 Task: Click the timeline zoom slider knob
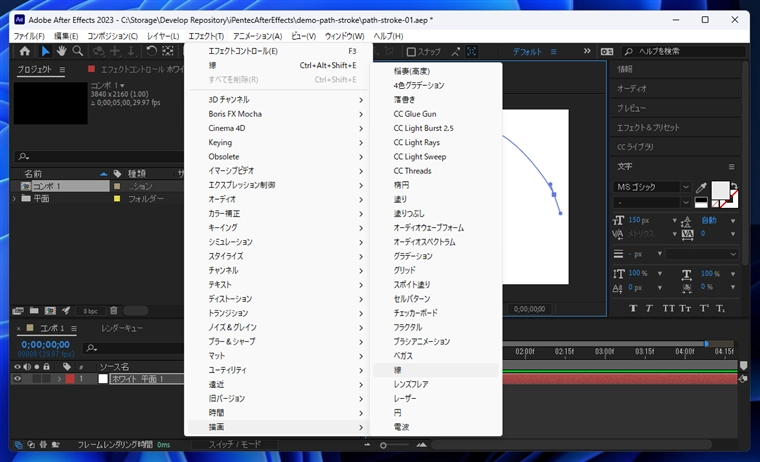383,445
